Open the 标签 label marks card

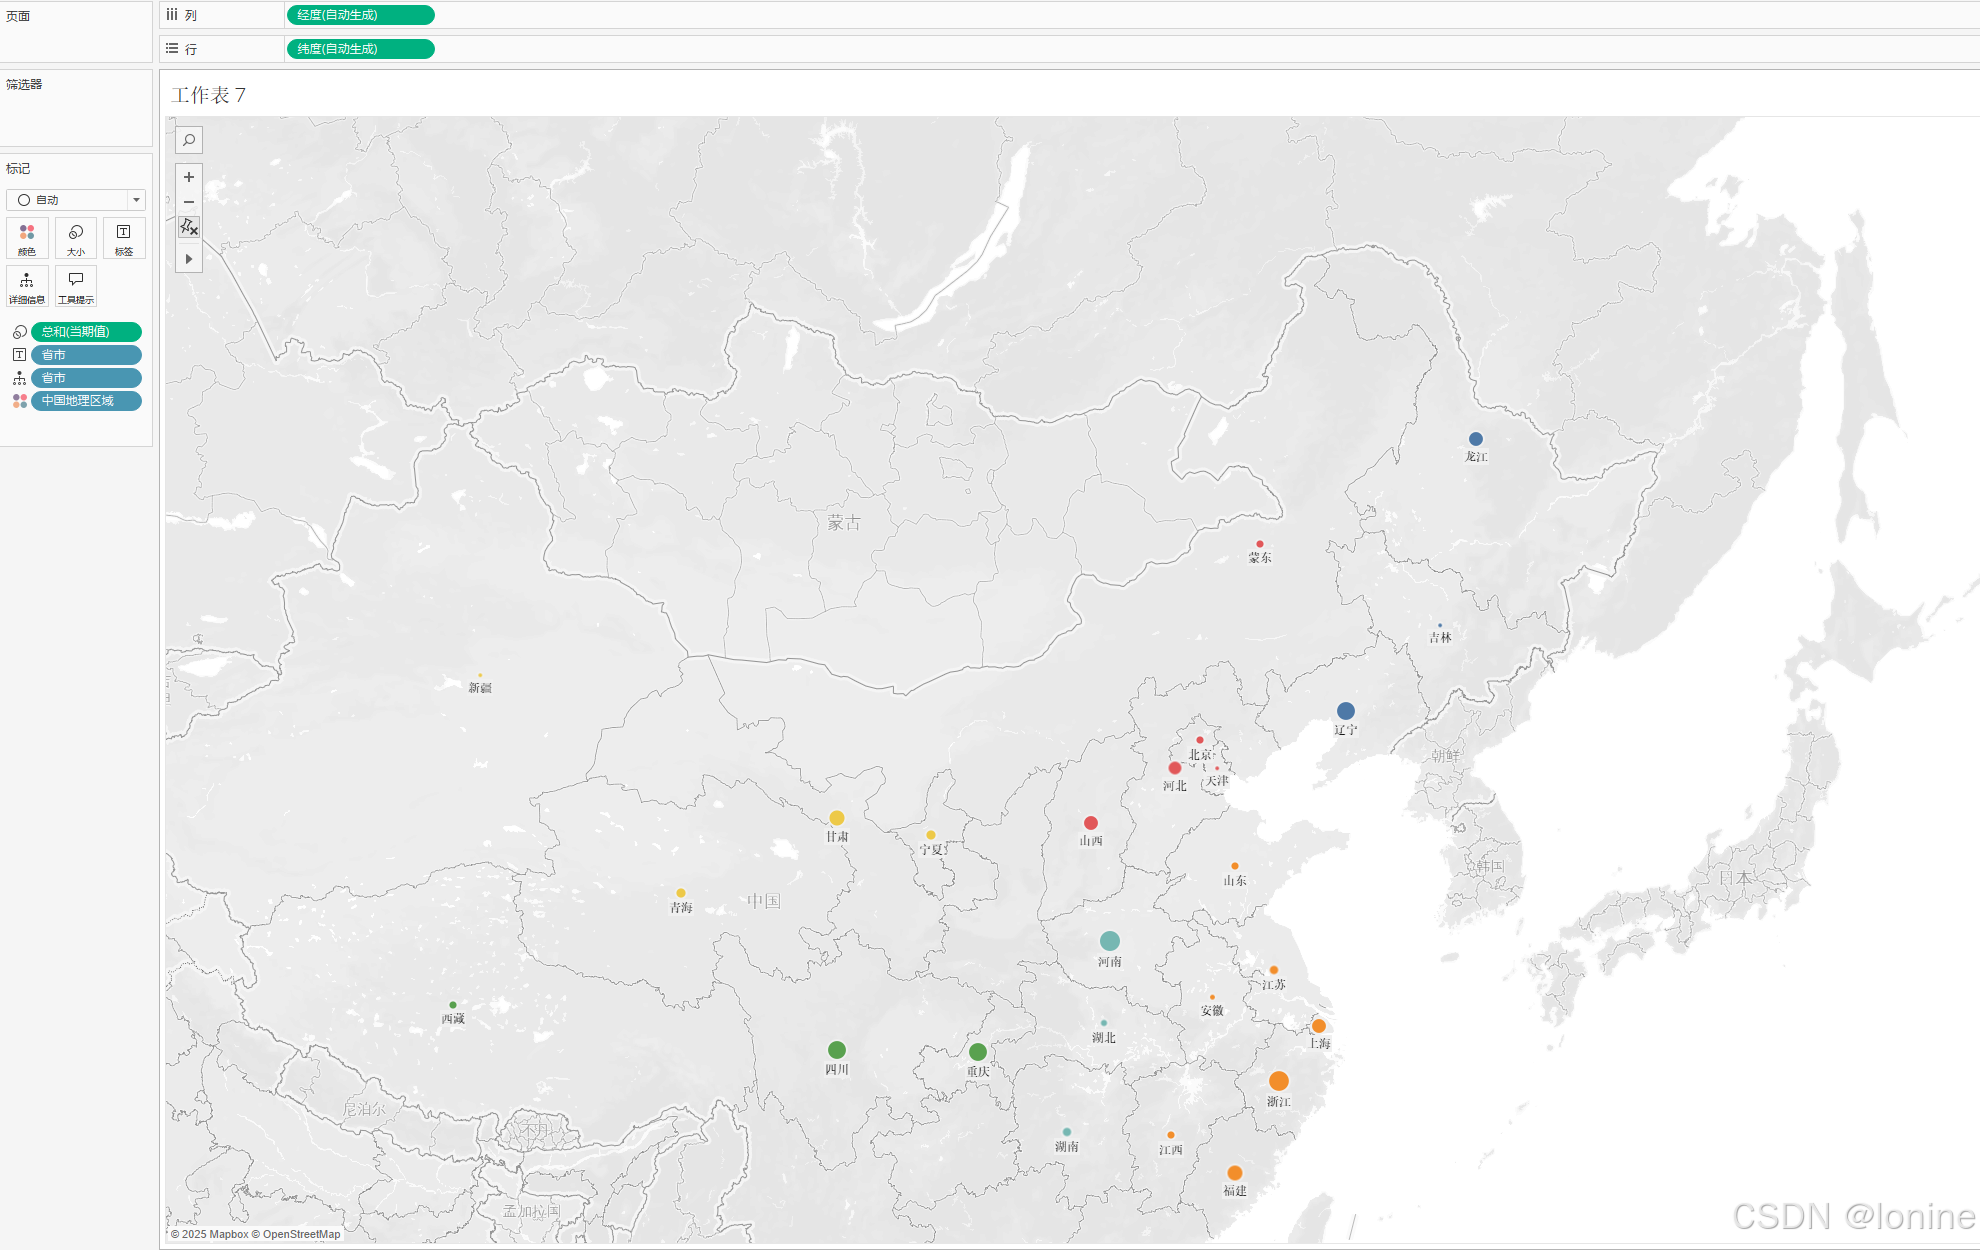[x=124, y=239]
